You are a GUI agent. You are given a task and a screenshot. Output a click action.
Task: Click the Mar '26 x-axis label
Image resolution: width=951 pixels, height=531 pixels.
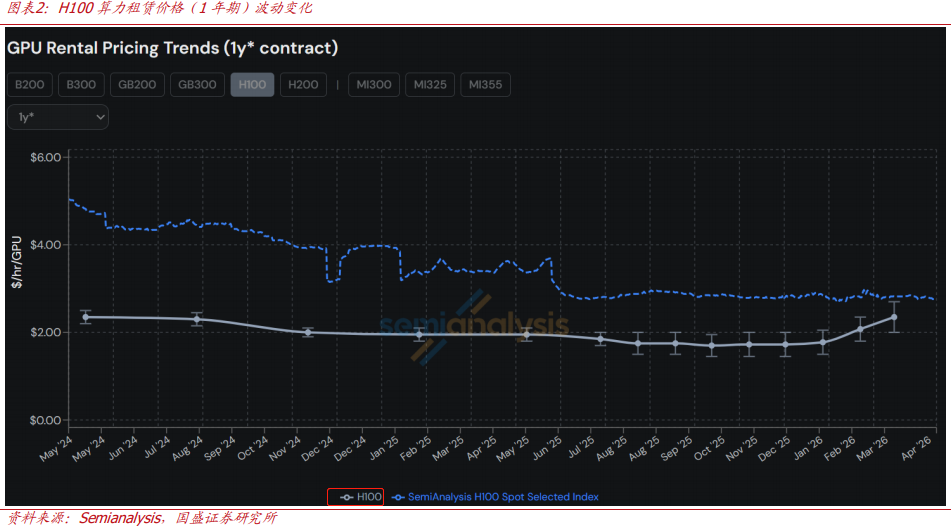pos(872,448)
